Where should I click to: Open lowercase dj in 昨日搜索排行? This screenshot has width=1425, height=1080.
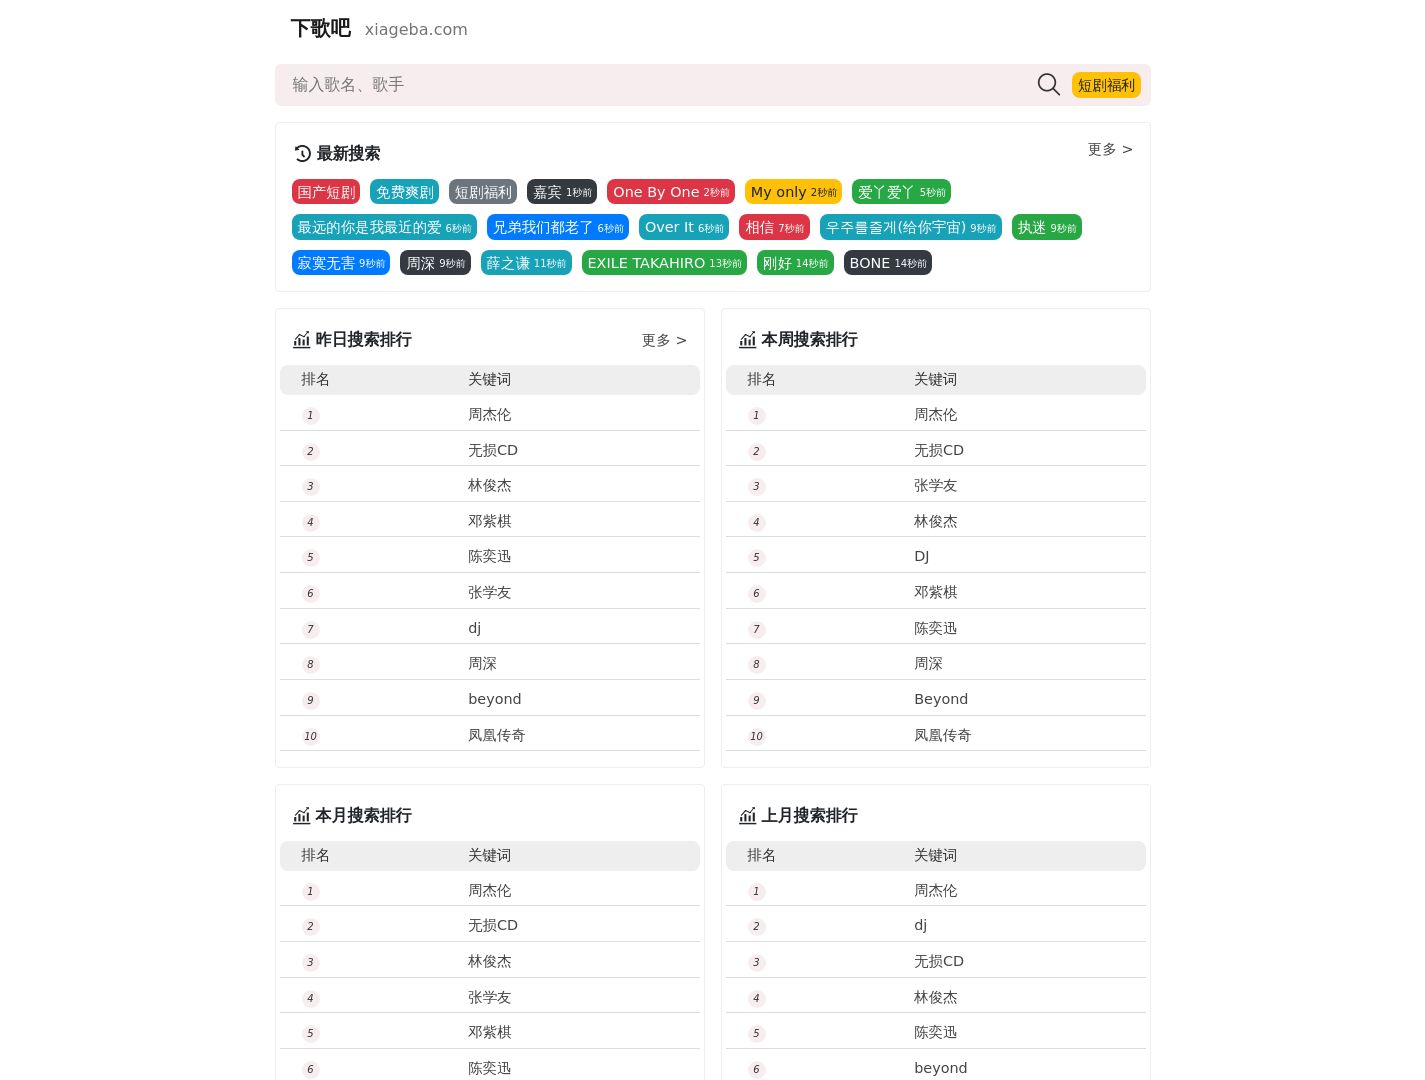pos(474,628)
